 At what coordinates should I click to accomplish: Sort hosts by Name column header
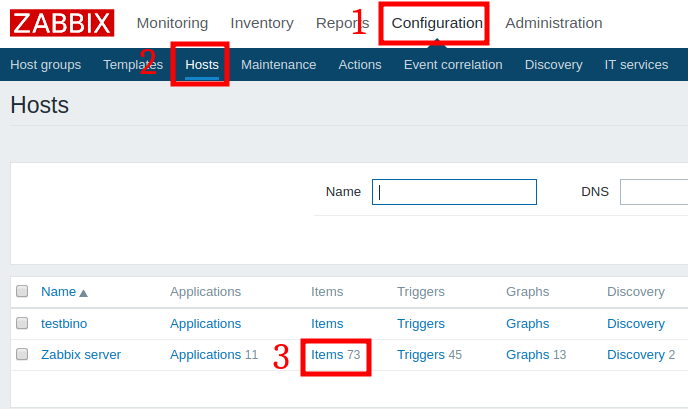(x=58, y=292)
